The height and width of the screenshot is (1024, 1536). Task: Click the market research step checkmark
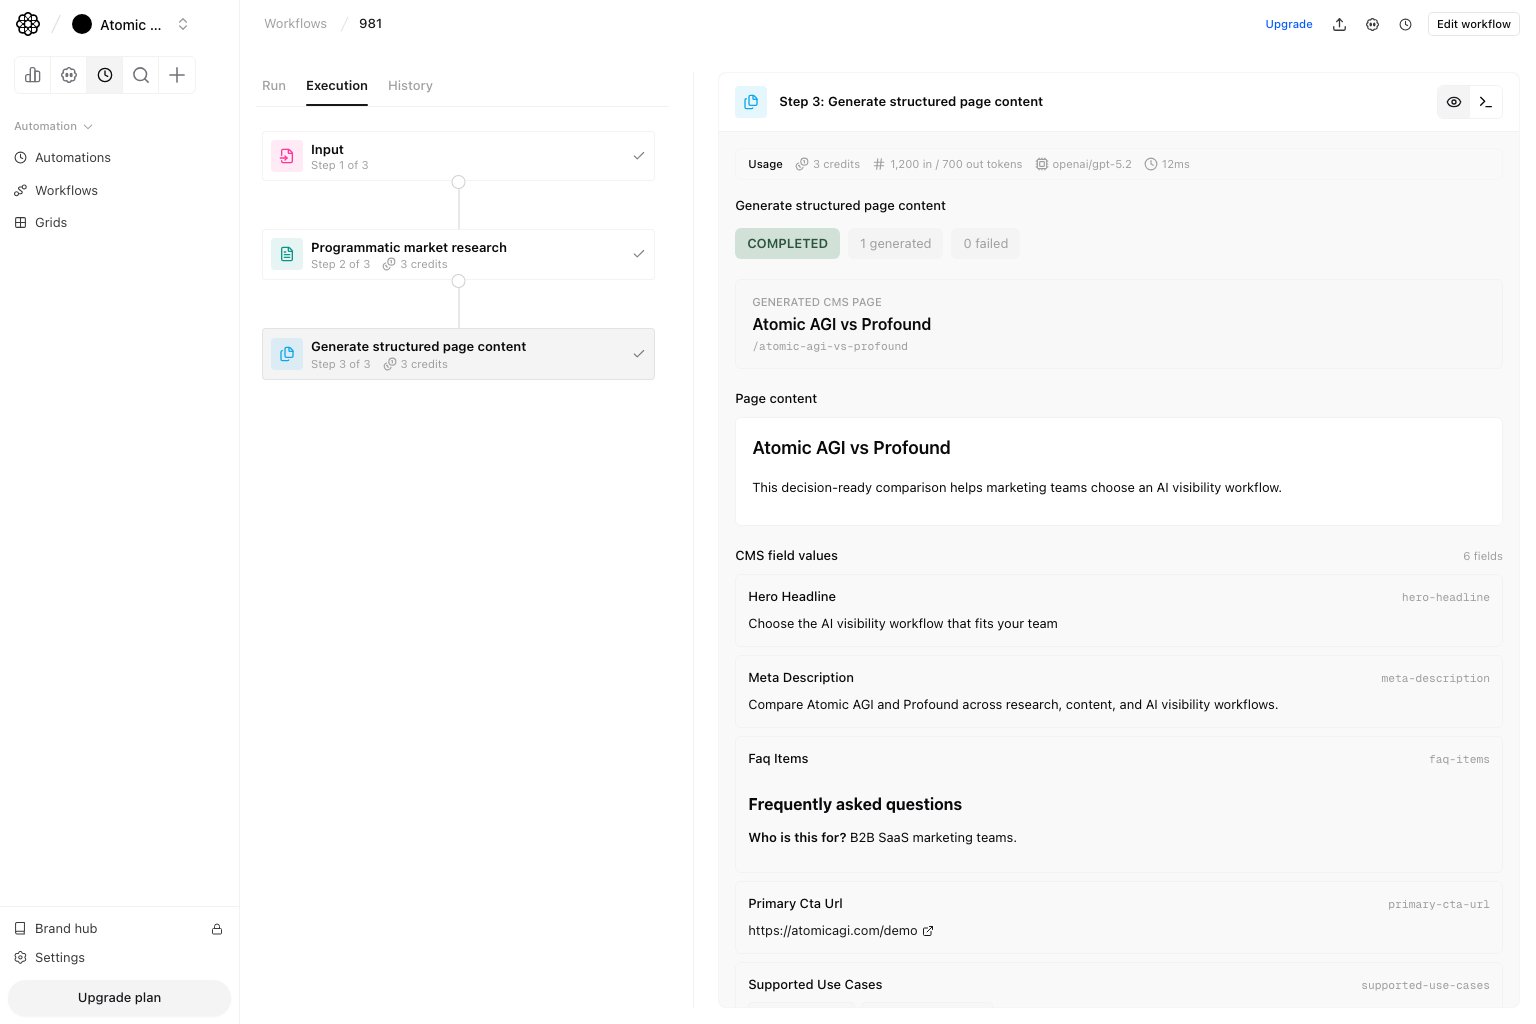(x=638, y=254)
